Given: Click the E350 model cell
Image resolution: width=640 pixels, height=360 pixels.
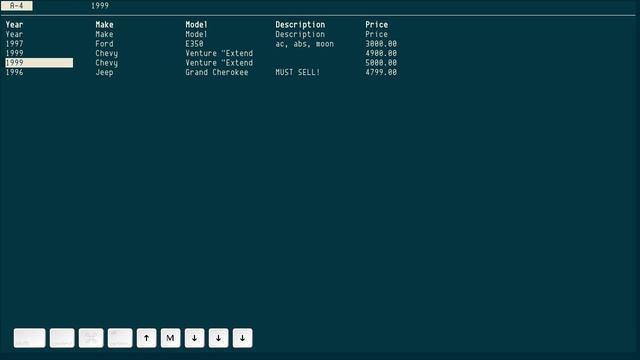Looking at the screenshot, I should pos(194,44).
